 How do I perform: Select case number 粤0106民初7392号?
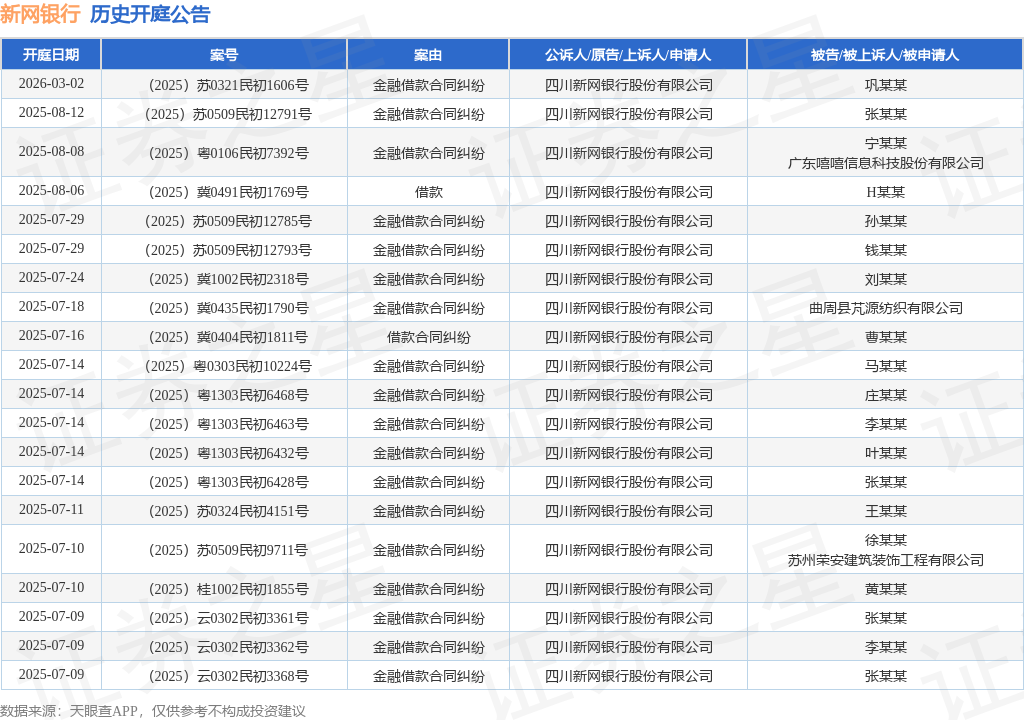tap(229, 153)
